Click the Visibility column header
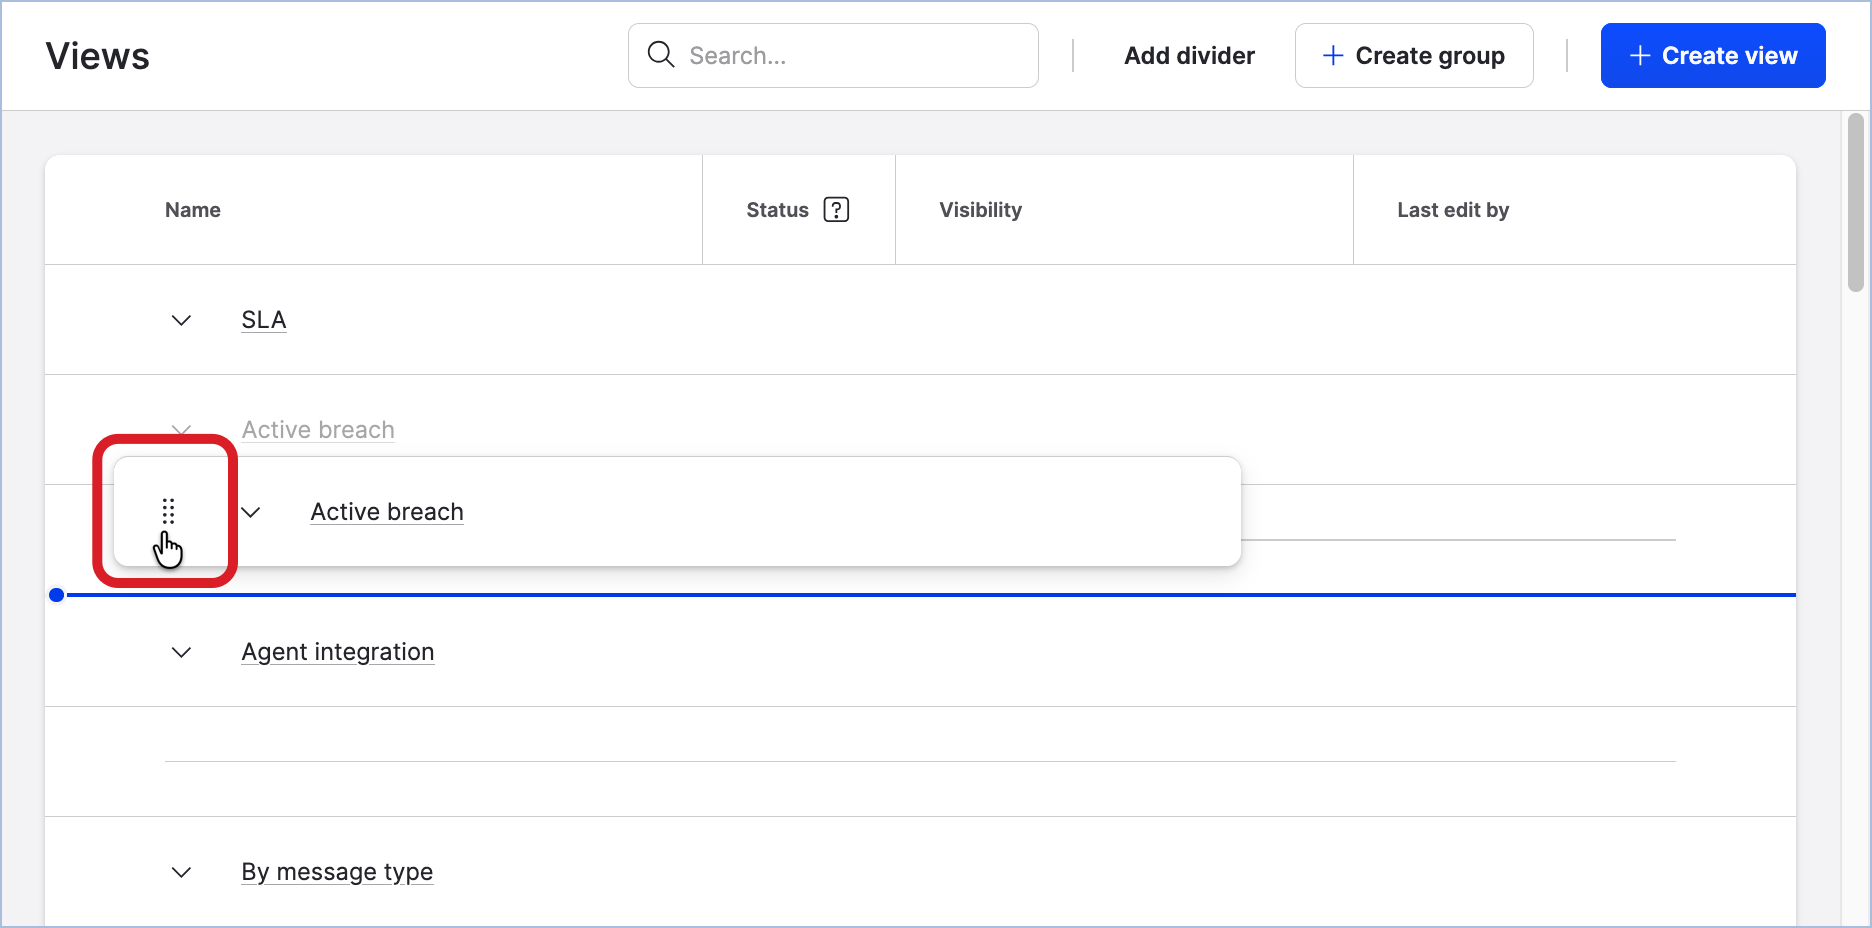This screenshot has width=1872, height=928. [980, 210]
